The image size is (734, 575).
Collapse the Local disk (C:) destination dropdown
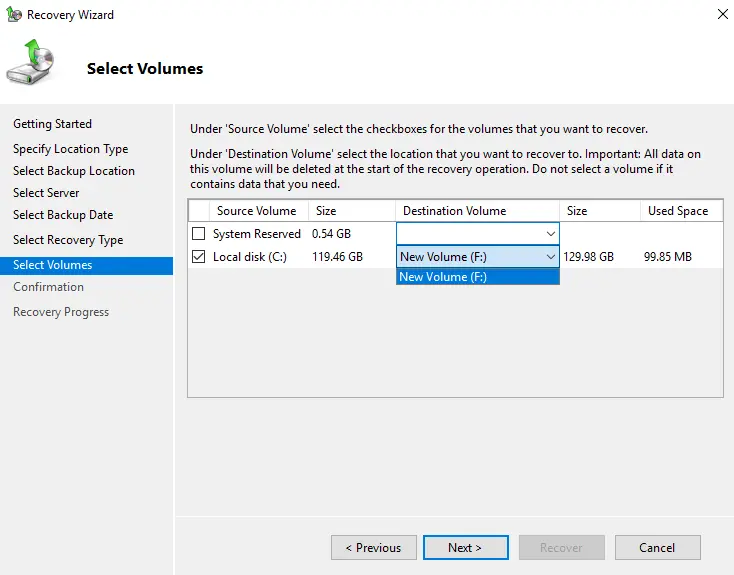coord(550,257)
